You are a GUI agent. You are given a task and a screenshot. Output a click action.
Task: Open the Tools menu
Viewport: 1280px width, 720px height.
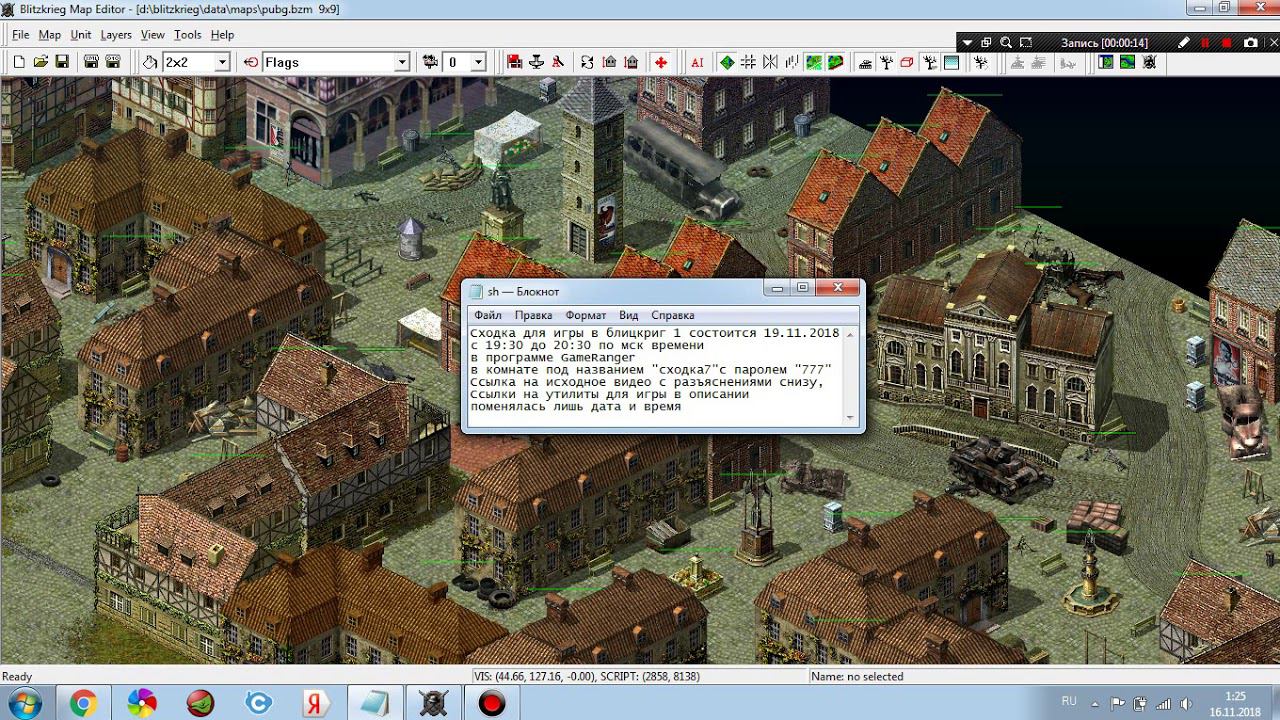[x=188, y=35]
